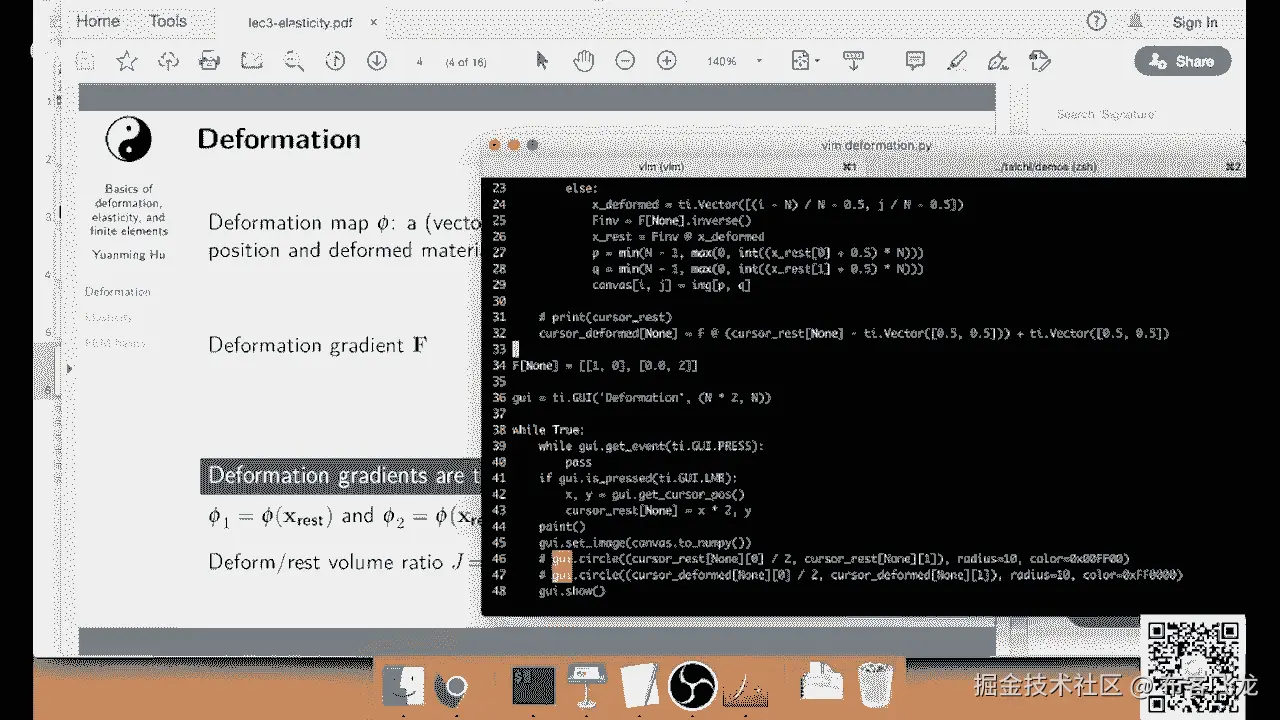The height and width of the screenshot is (720, 1280).
Task: Click the stamp tool icon
Action: click(x=1039, y=61)
